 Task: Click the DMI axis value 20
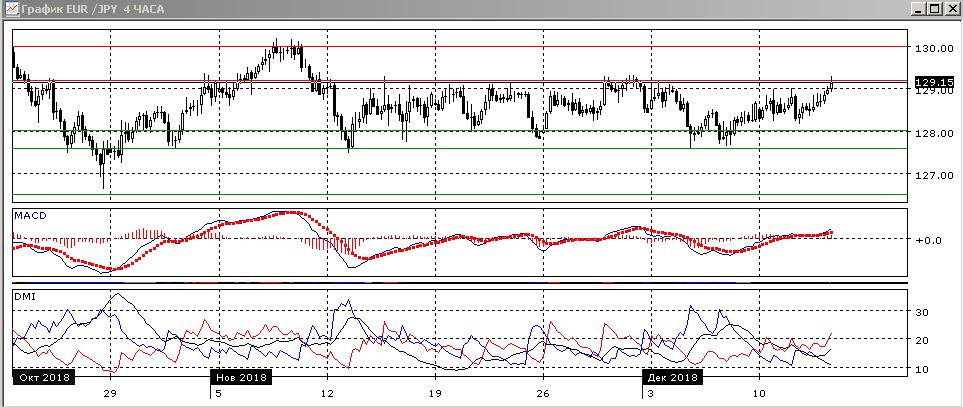pyautogui.click(x=922, y=341)
